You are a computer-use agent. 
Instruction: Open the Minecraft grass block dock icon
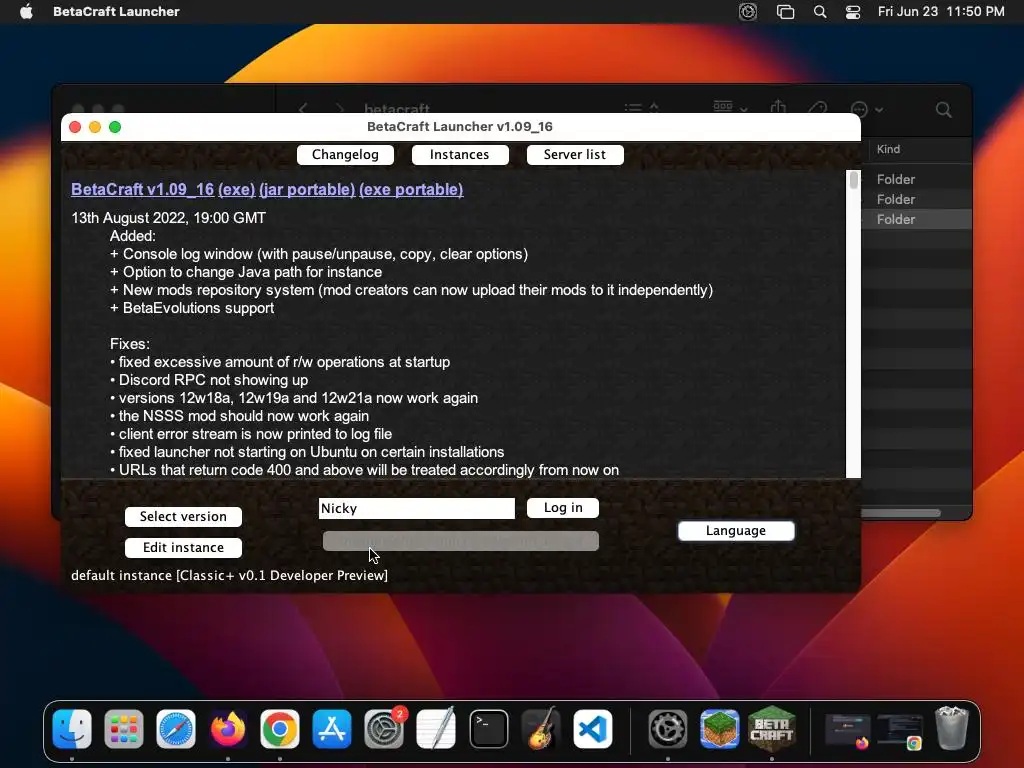[720, 728]
